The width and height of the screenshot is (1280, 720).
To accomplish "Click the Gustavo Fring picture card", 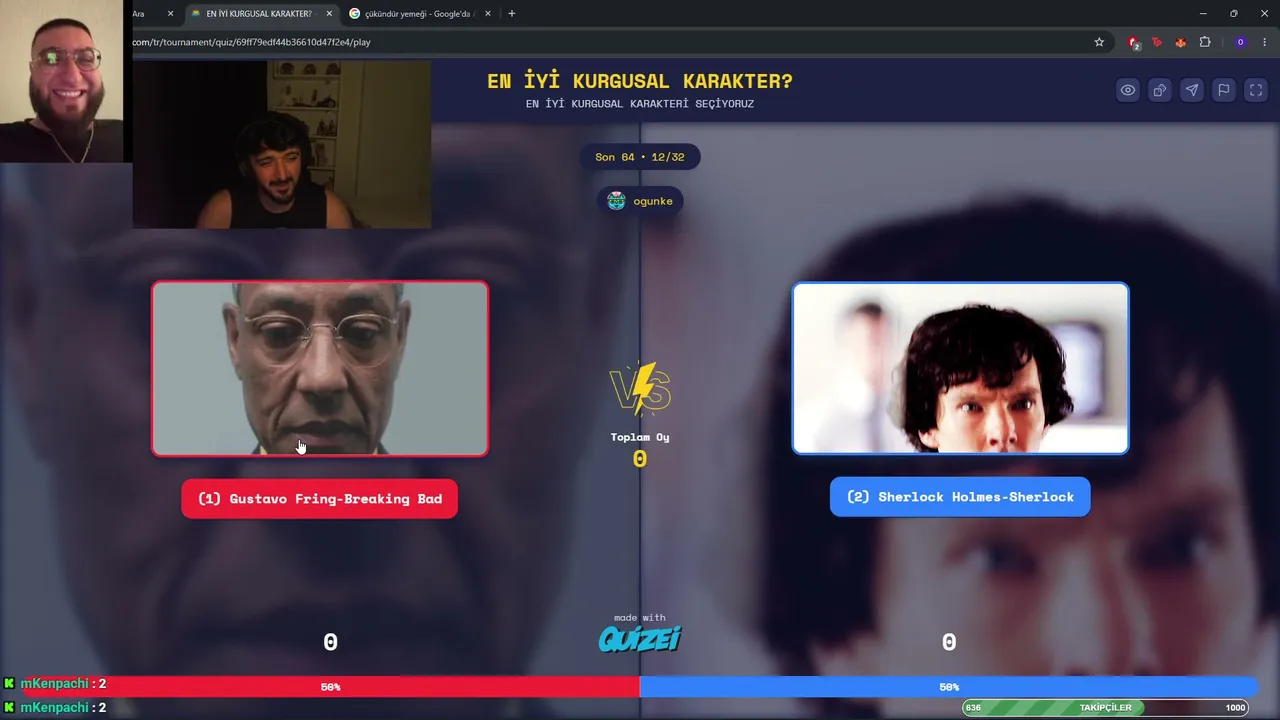I will [x=320, y=369].
